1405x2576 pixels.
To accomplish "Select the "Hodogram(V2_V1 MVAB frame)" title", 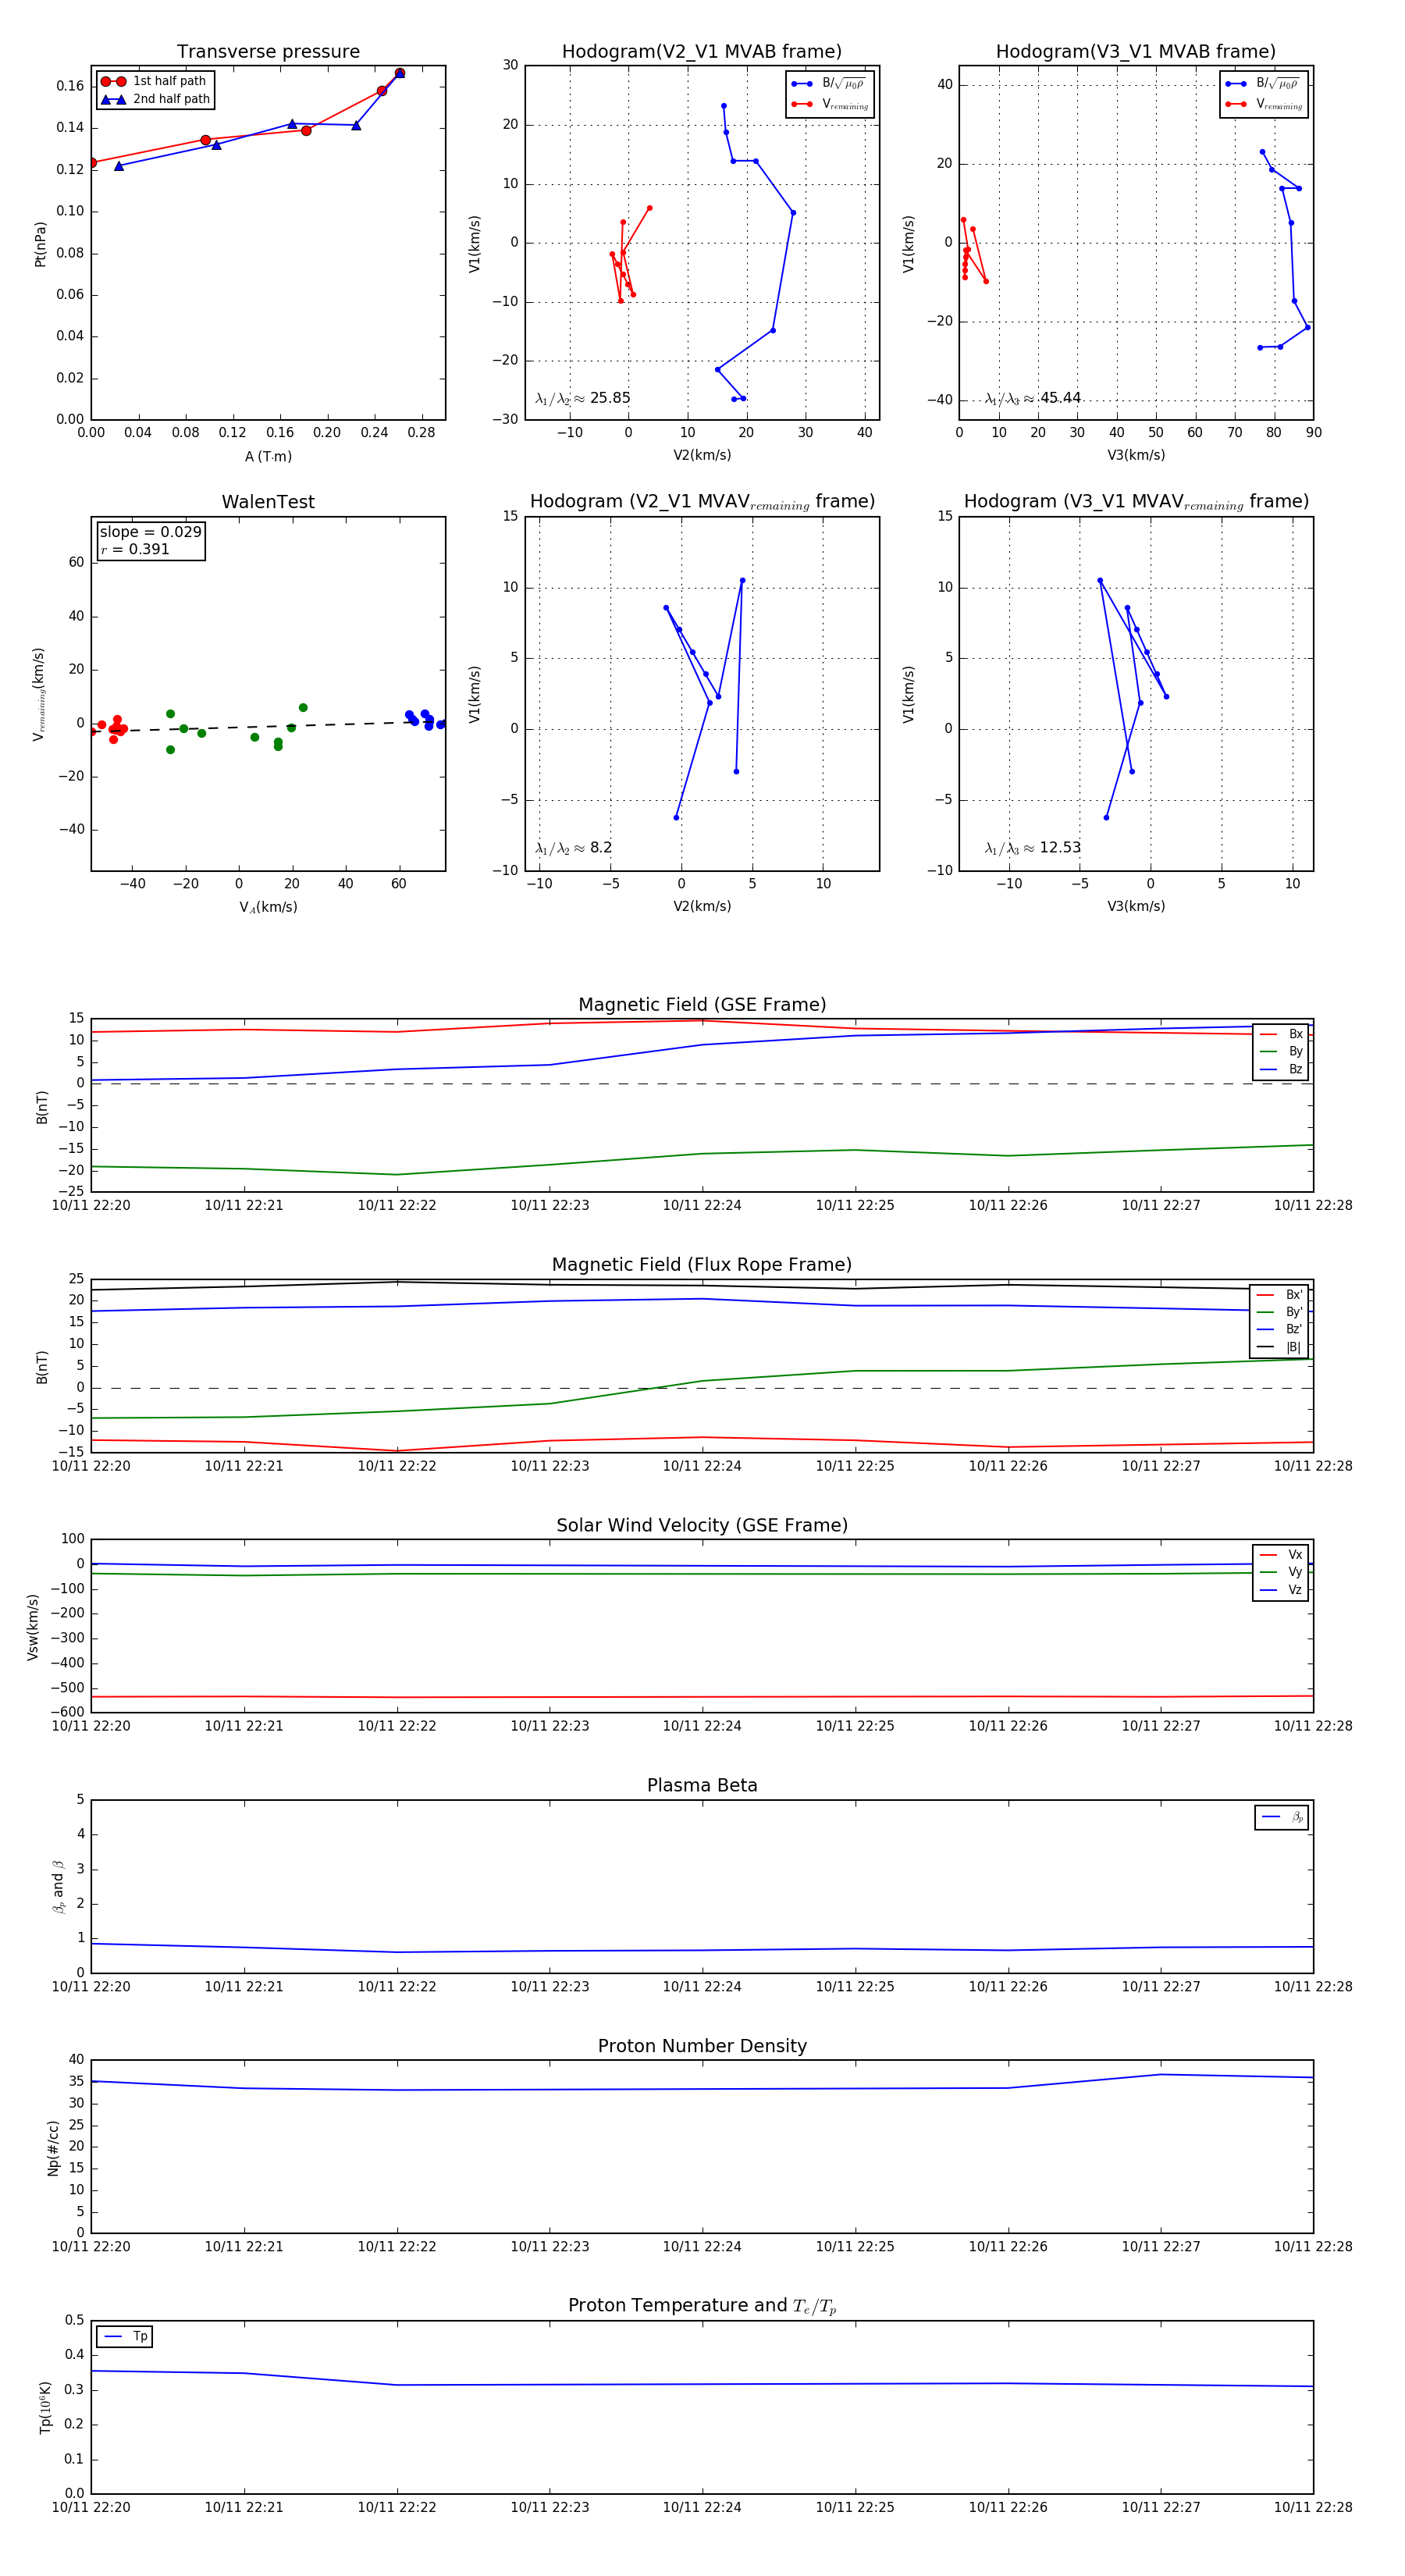I will coord(702,52).
